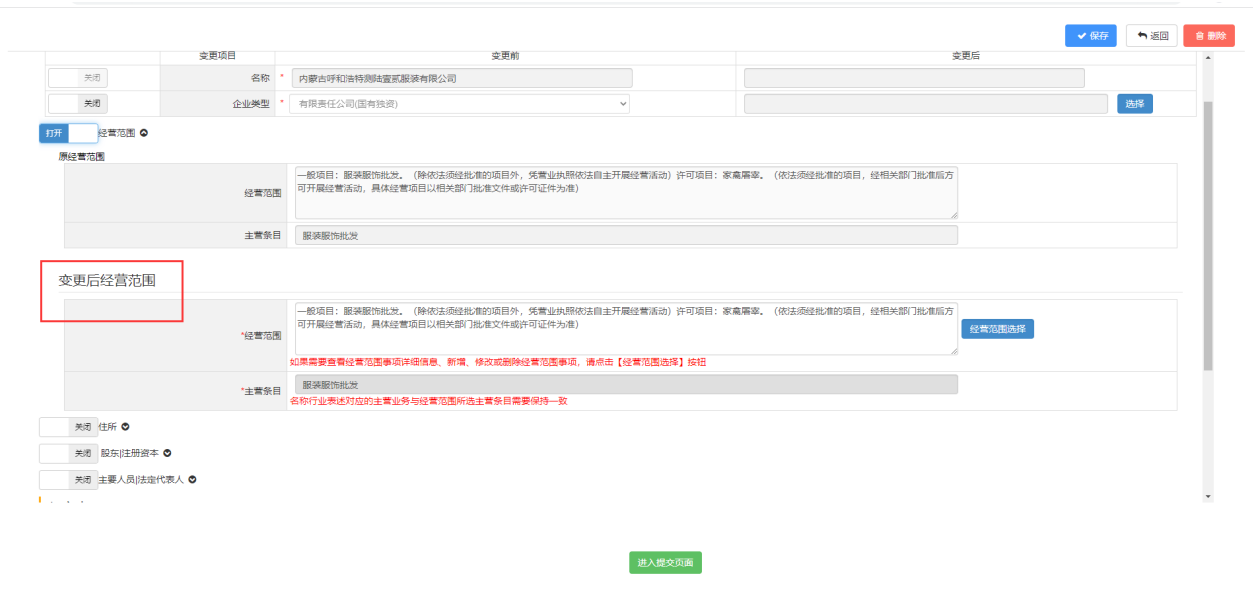Click the 变更后 名称 input field
The width and height of the screenshot is (1253, 590).
coord(914,78)
